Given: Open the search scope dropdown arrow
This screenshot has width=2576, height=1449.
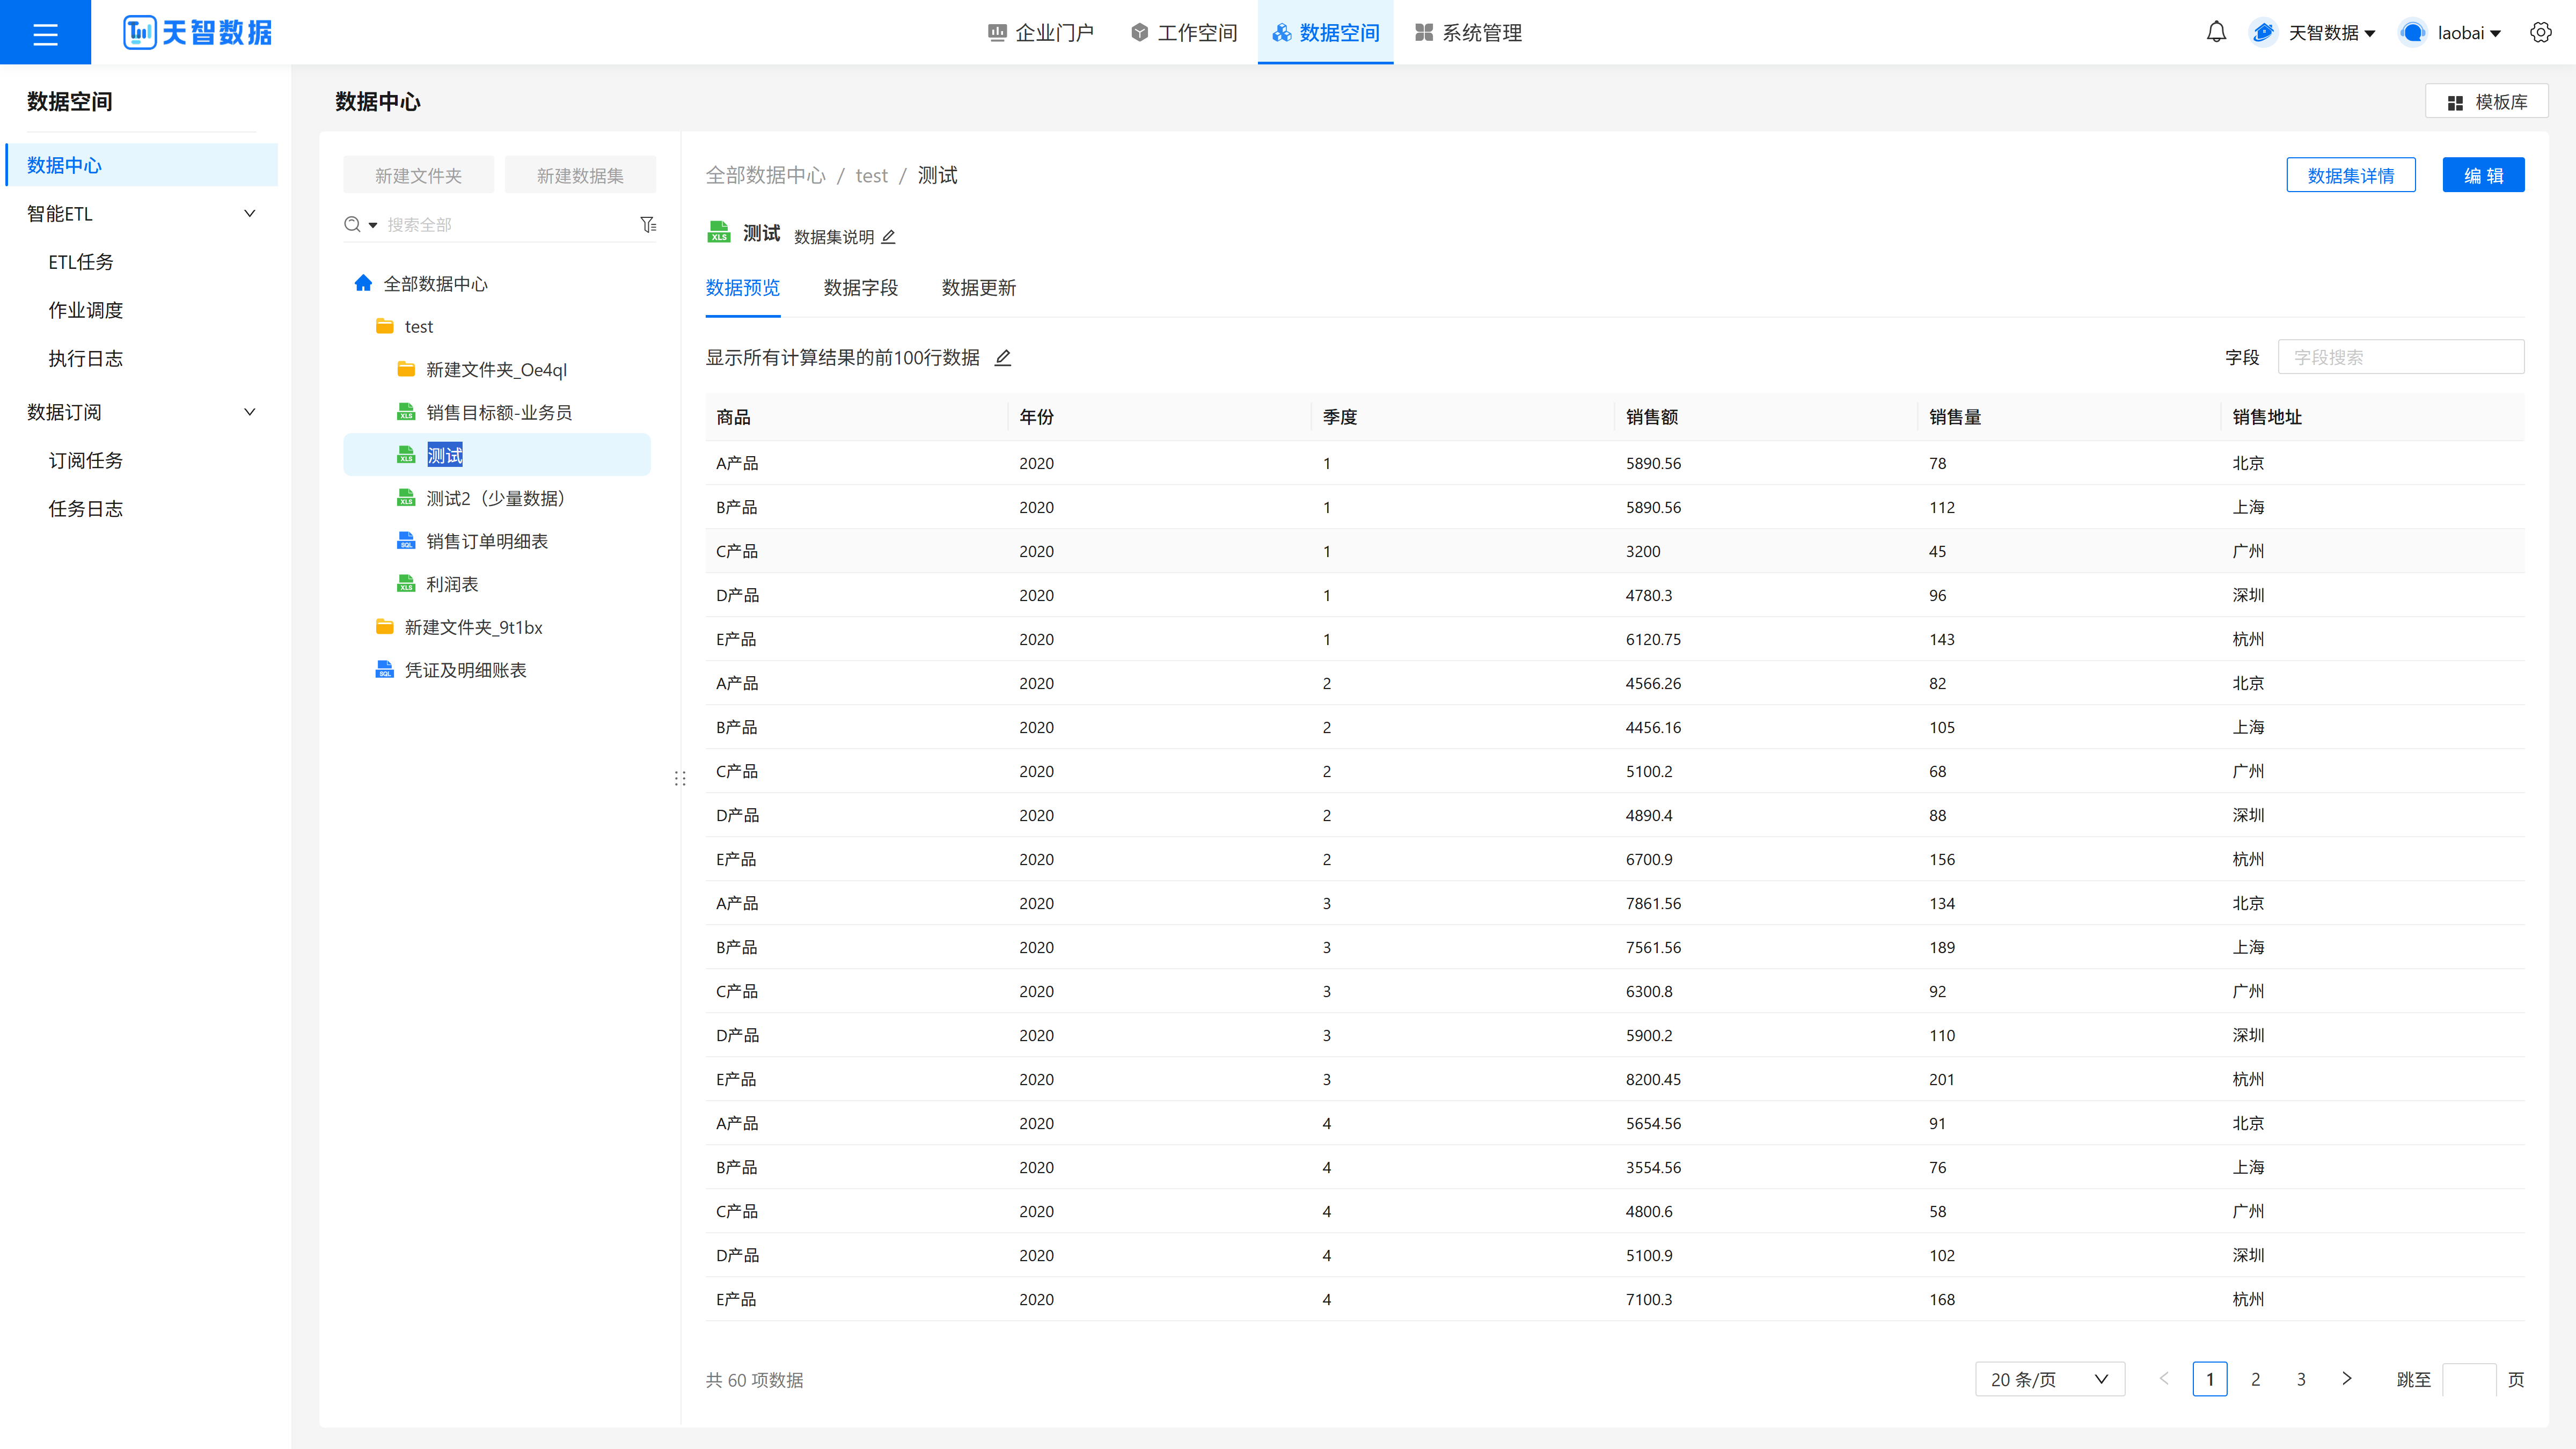Looking at the screenshot, I should pos(373,225).
